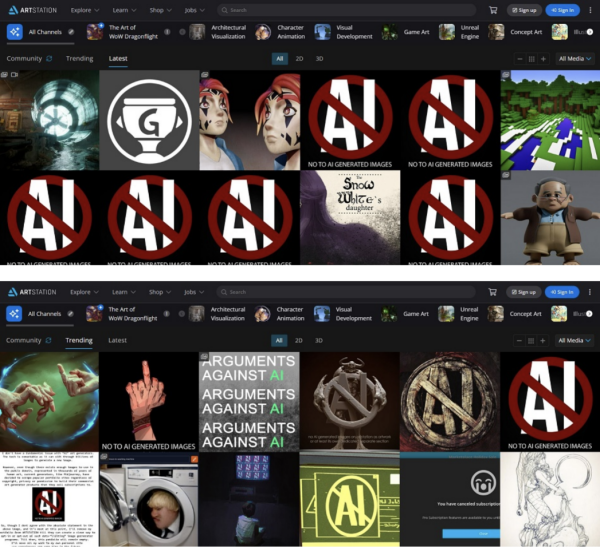
Task: Select the Trending tab in the lower window
Action: [x=79, y=340]
